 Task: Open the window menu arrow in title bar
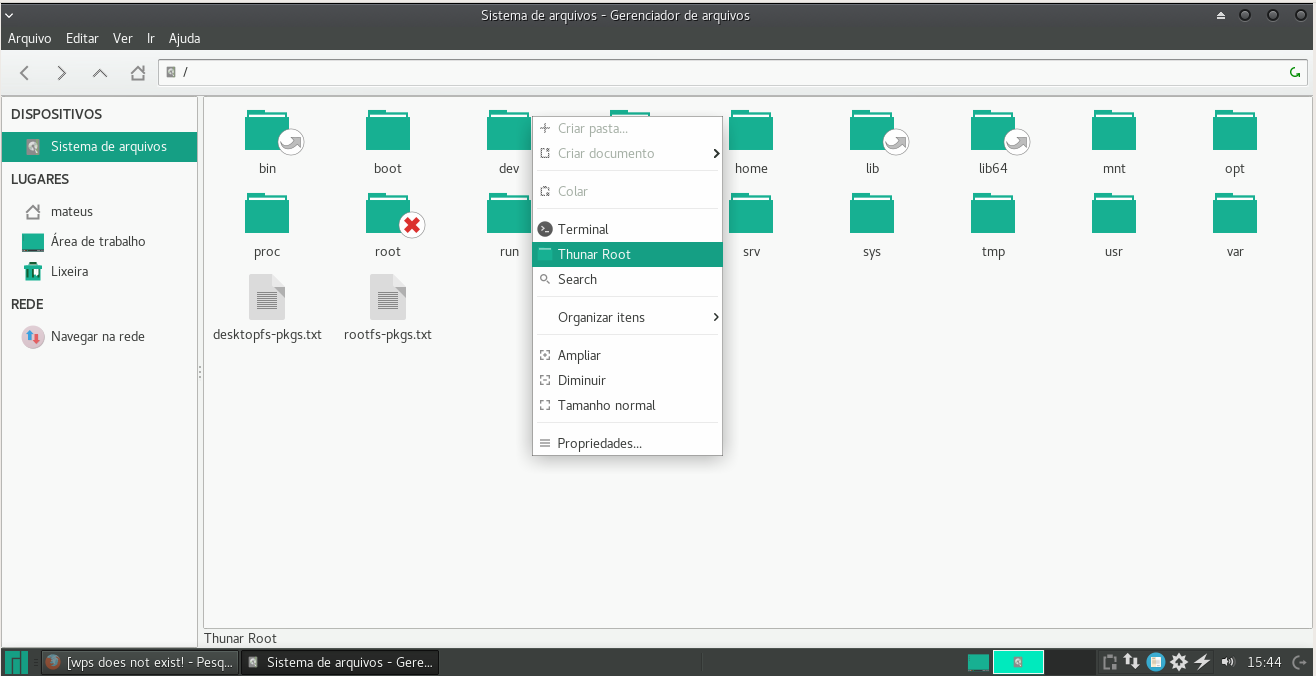(x=9, y=15)
